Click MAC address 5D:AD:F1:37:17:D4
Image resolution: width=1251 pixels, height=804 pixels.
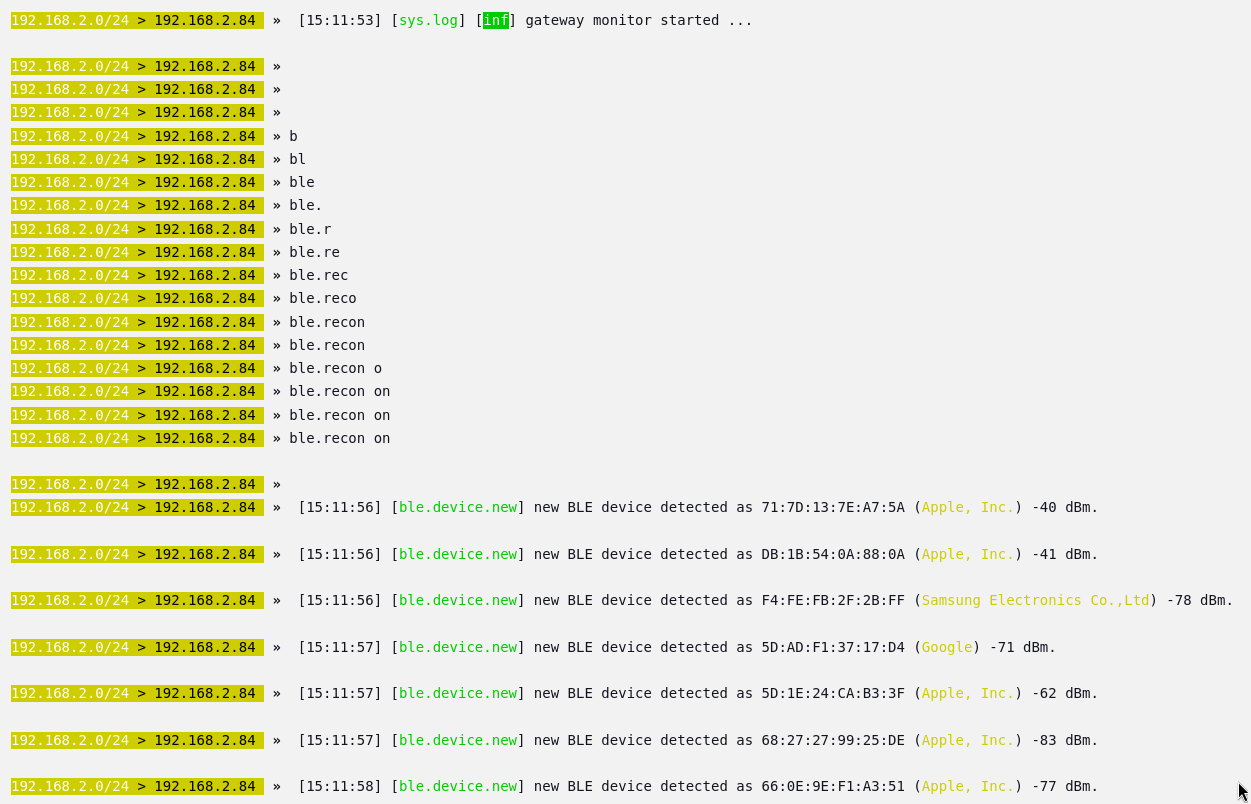point(833,647)
